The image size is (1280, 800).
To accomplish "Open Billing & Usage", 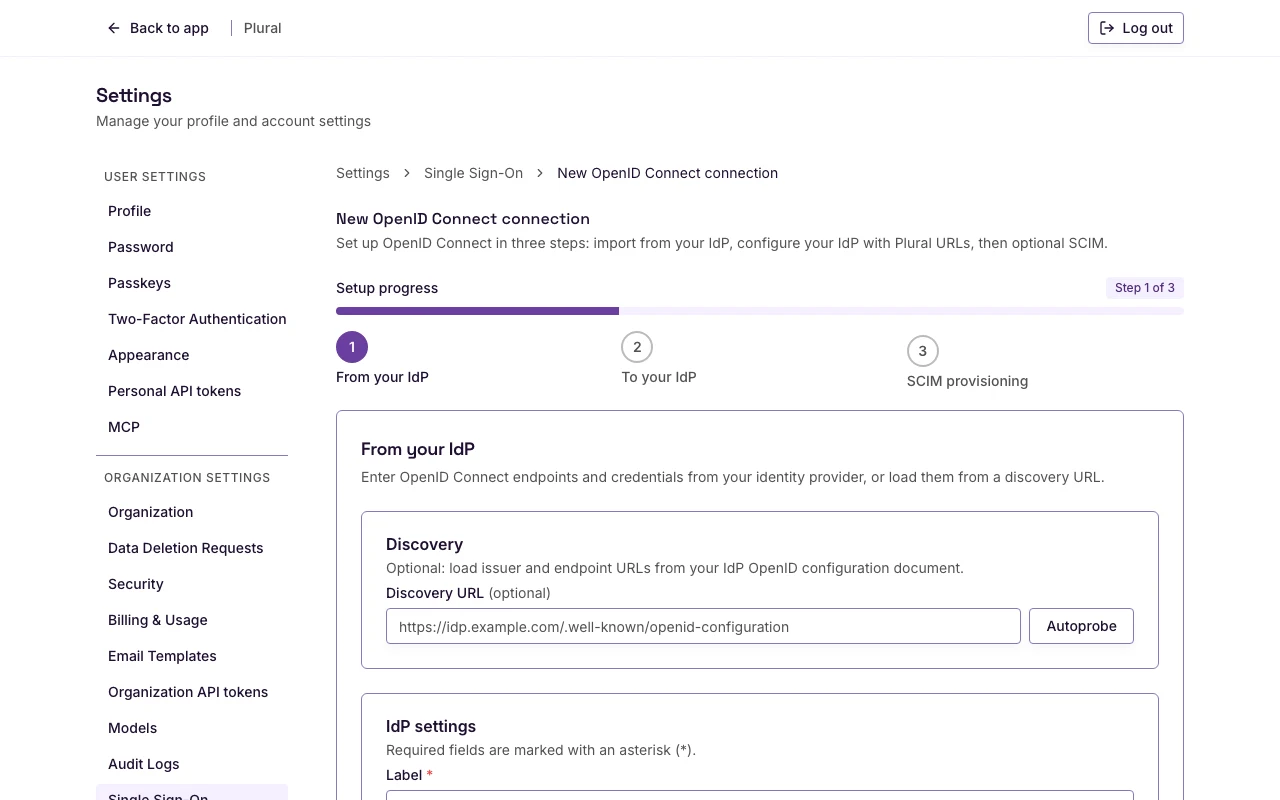I will coord(192,620).
